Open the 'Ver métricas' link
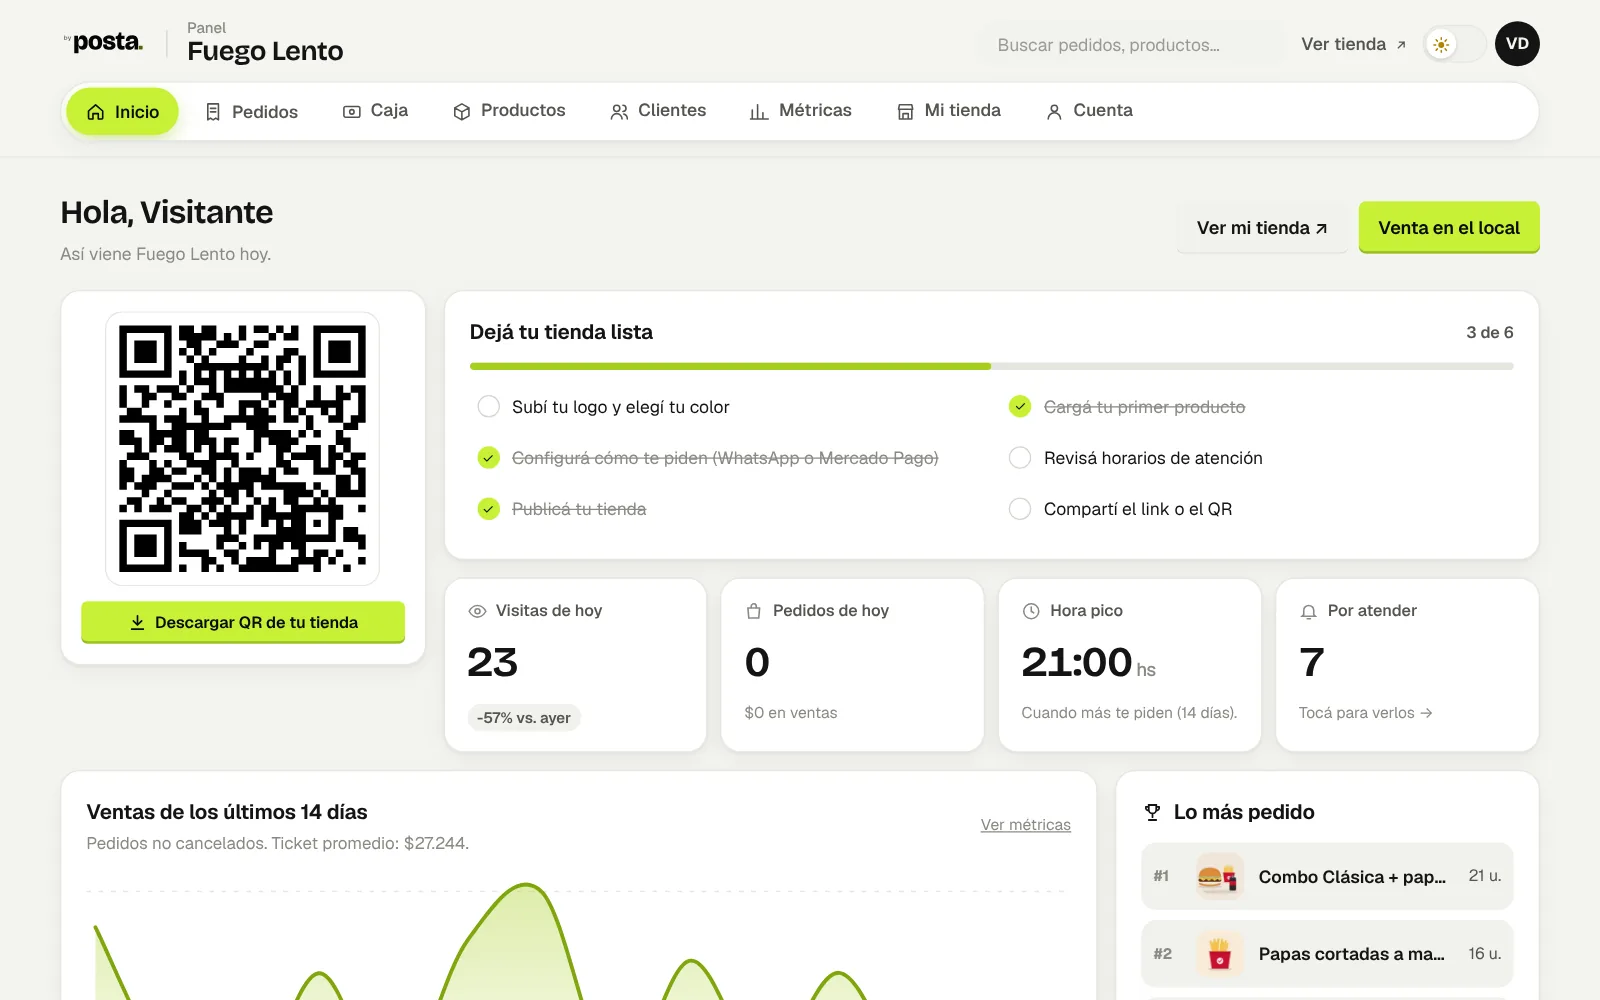1600x1000 pixels. coord(1025,825)
